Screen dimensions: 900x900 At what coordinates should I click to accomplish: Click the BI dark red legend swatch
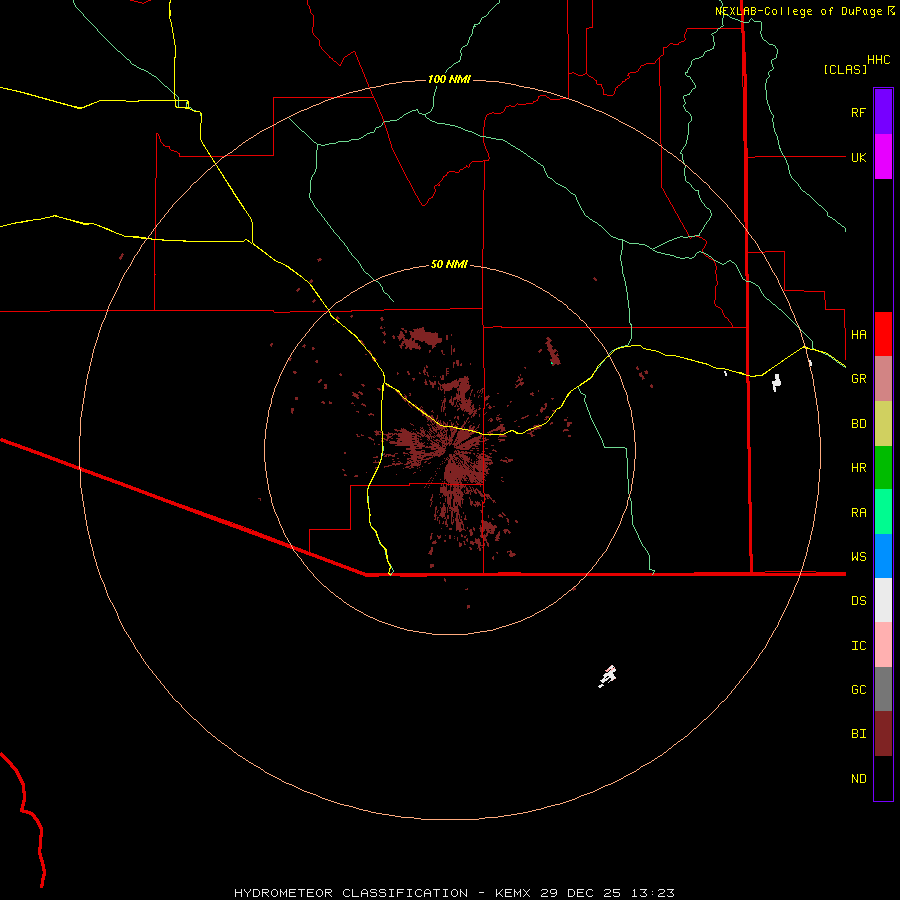[883, 734]
